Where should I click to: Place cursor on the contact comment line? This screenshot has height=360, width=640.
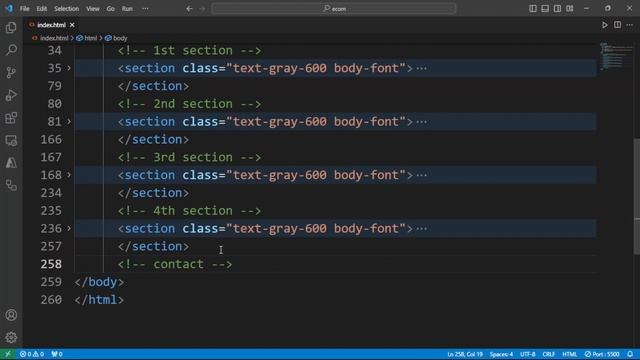pos(175,264)
